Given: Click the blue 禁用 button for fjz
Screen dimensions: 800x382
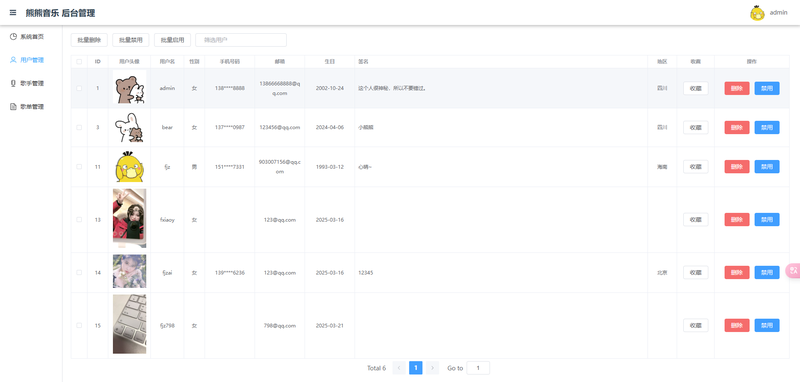Looking at the screenshot, I should pyautogui.click(x=767, y=167).
